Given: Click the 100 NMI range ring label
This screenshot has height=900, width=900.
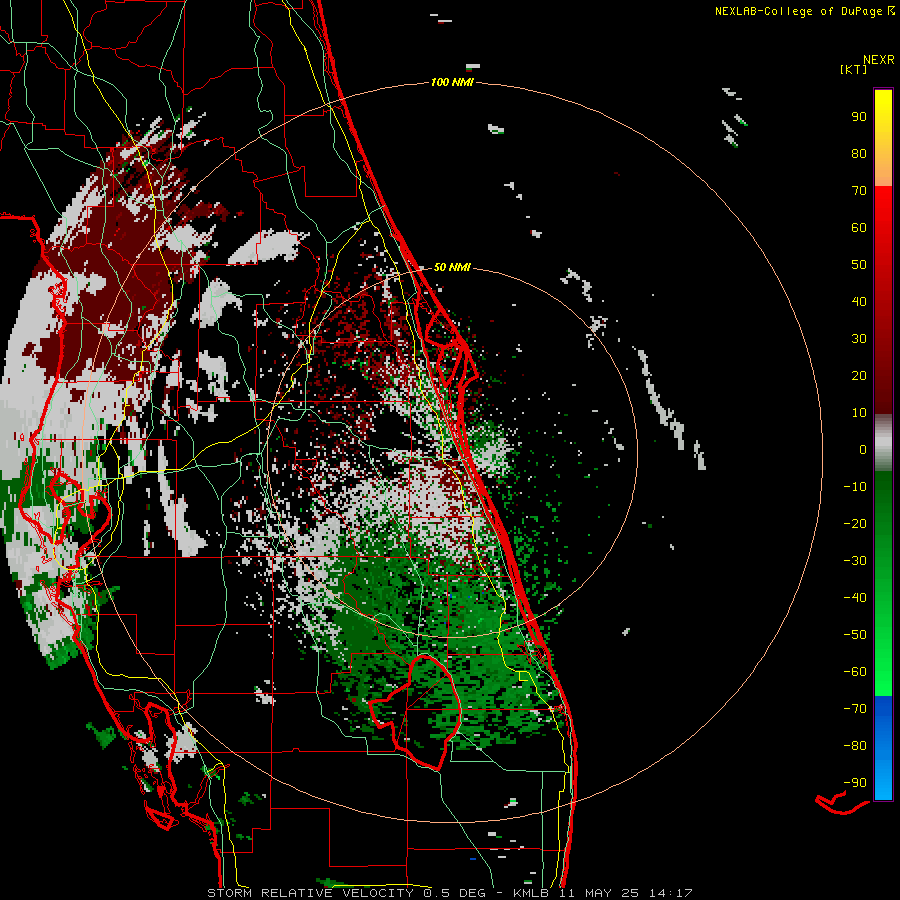Looking at the screenshot, I should 452,82.
